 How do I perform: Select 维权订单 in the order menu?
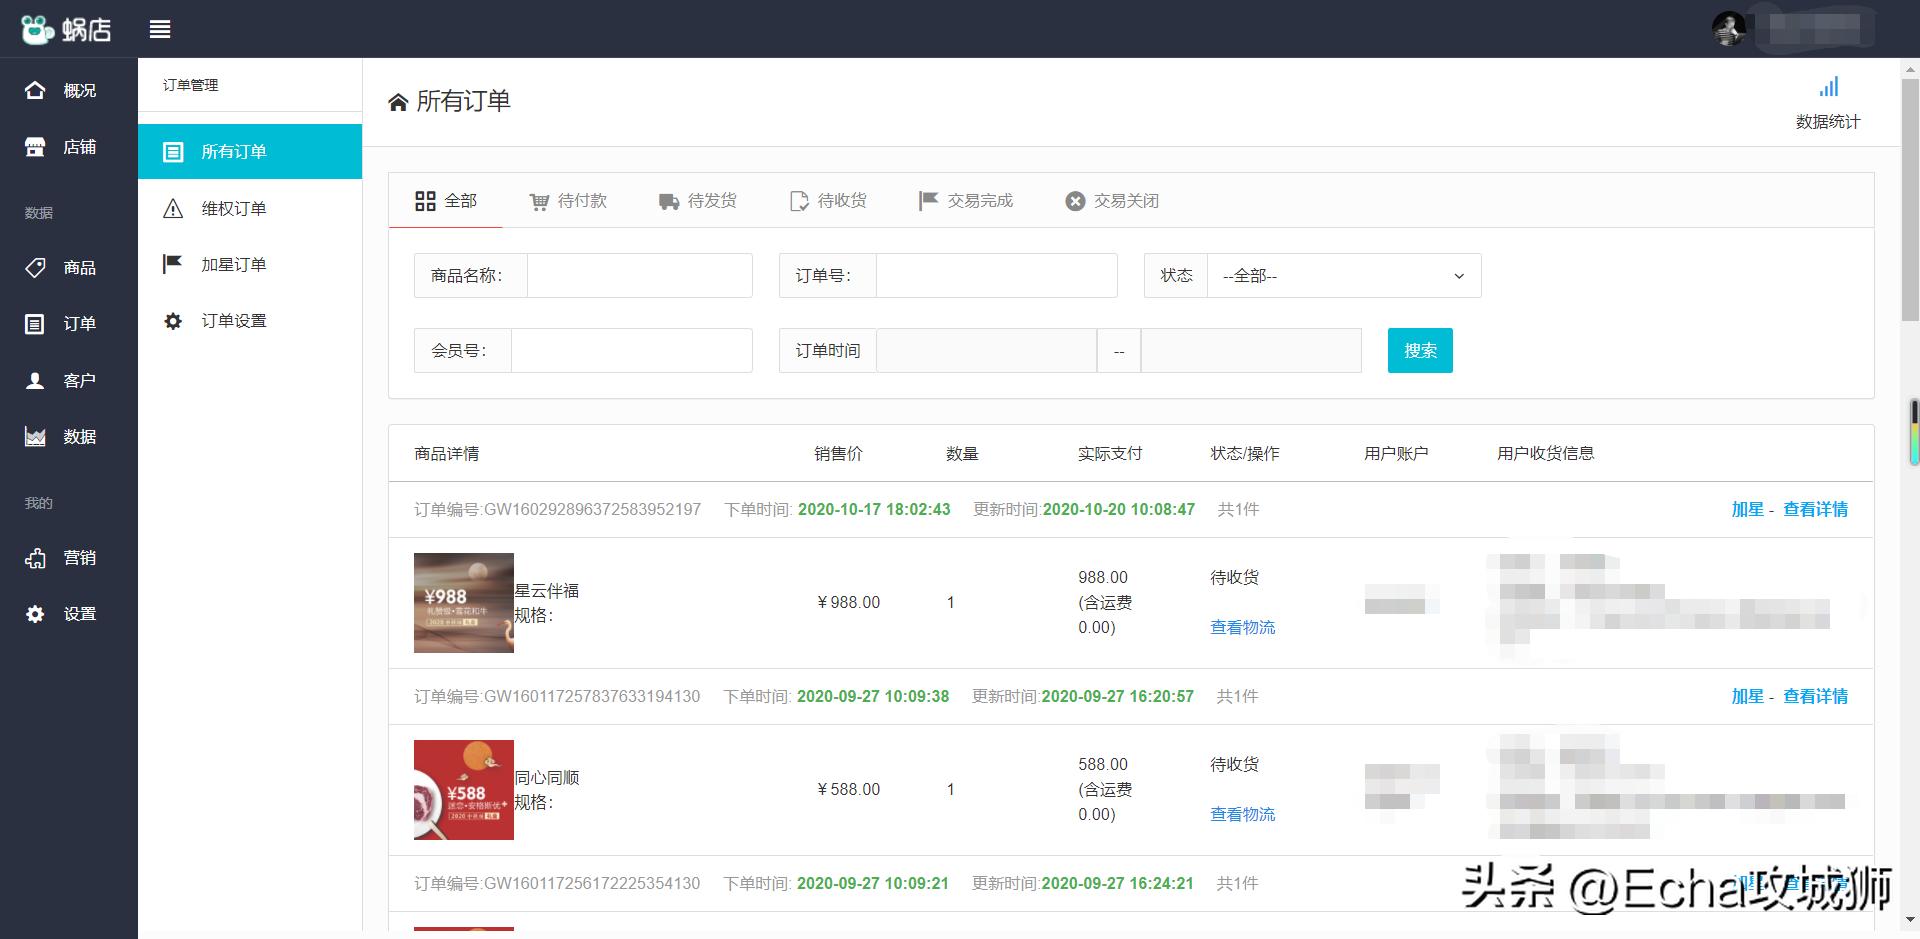coord(234,208)
